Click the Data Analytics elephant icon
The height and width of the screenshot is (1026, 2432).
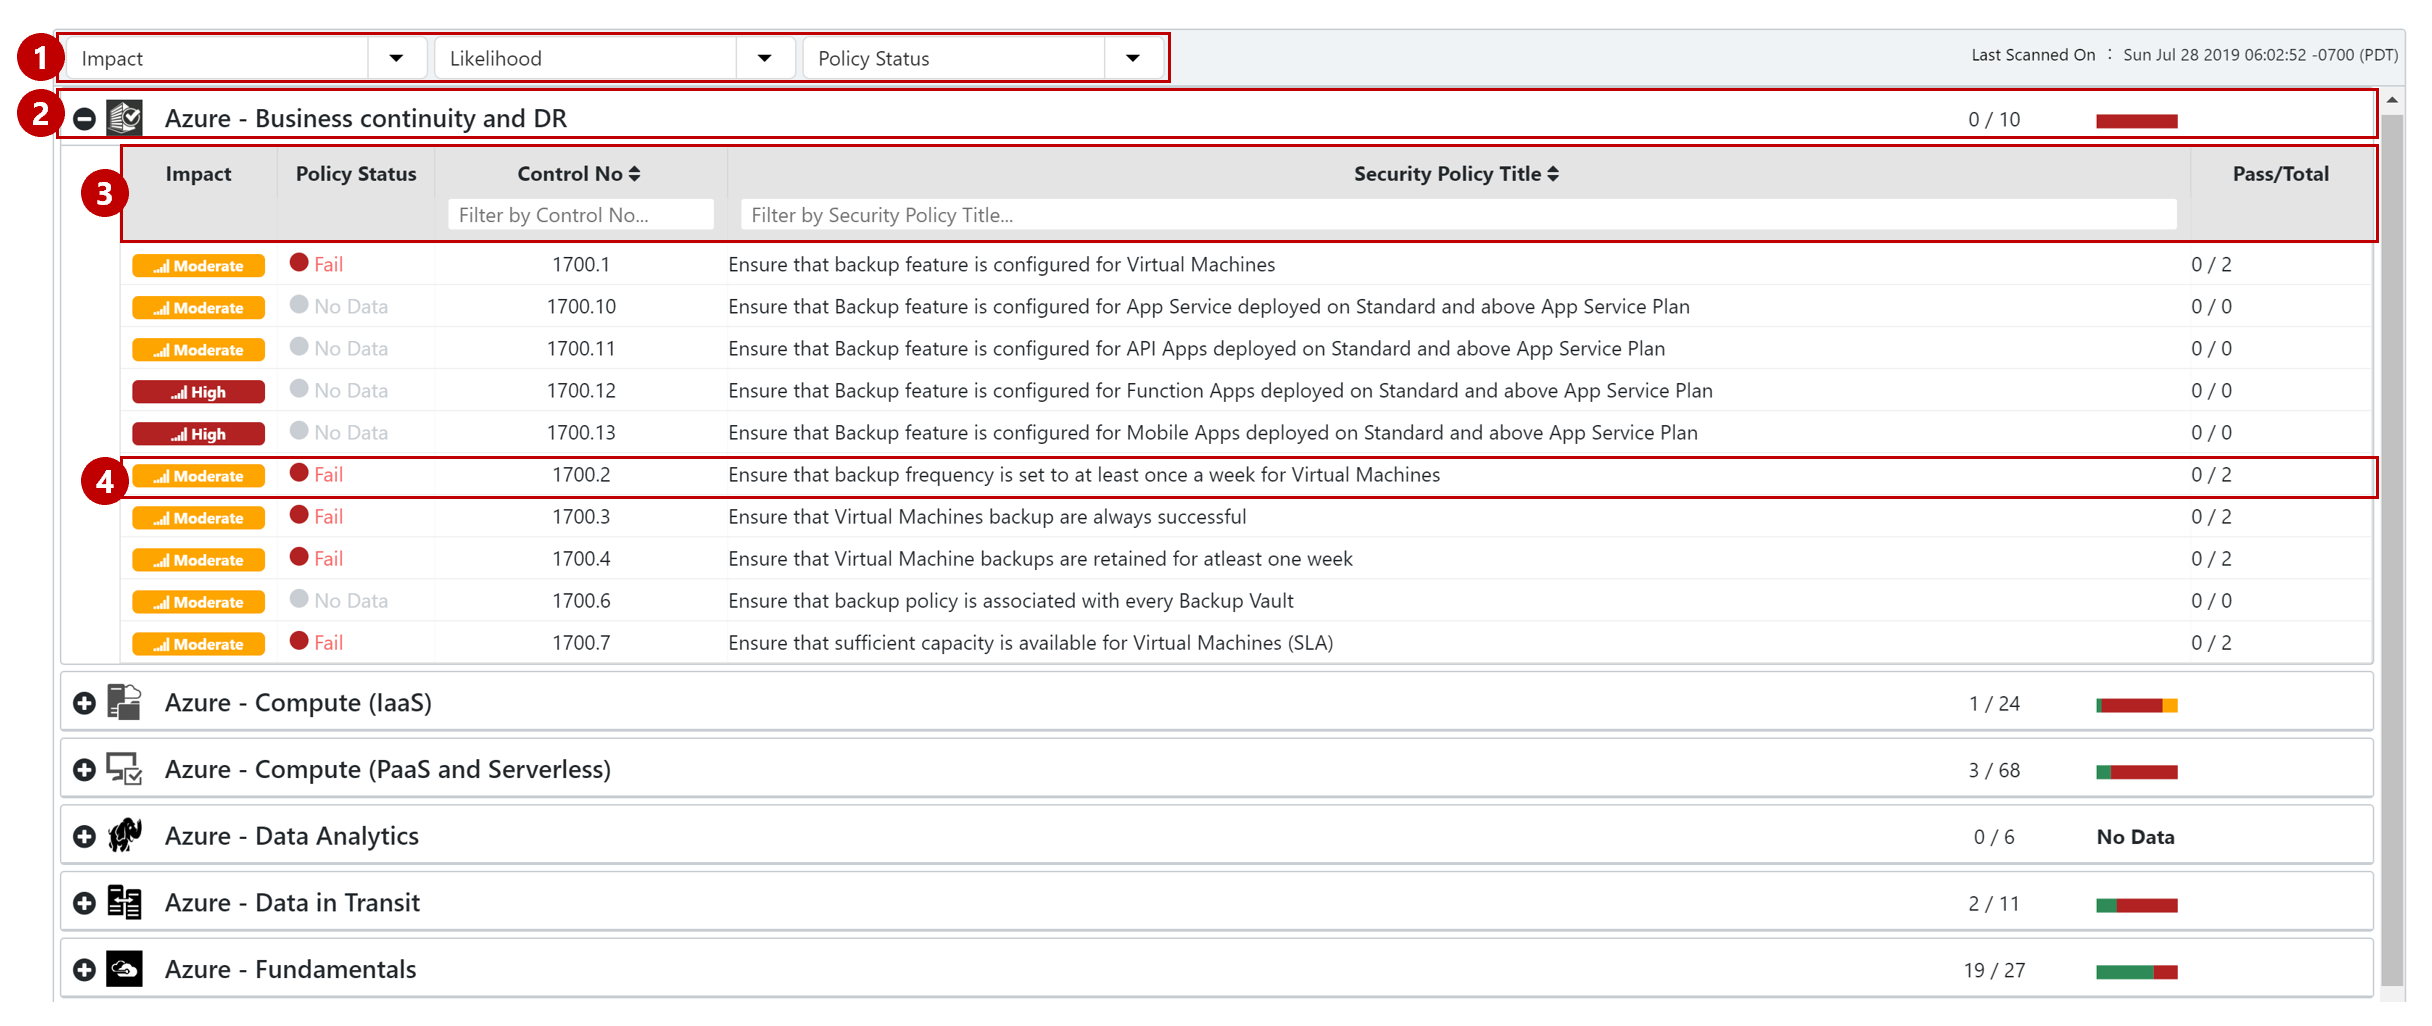click(x=125, y=835)
